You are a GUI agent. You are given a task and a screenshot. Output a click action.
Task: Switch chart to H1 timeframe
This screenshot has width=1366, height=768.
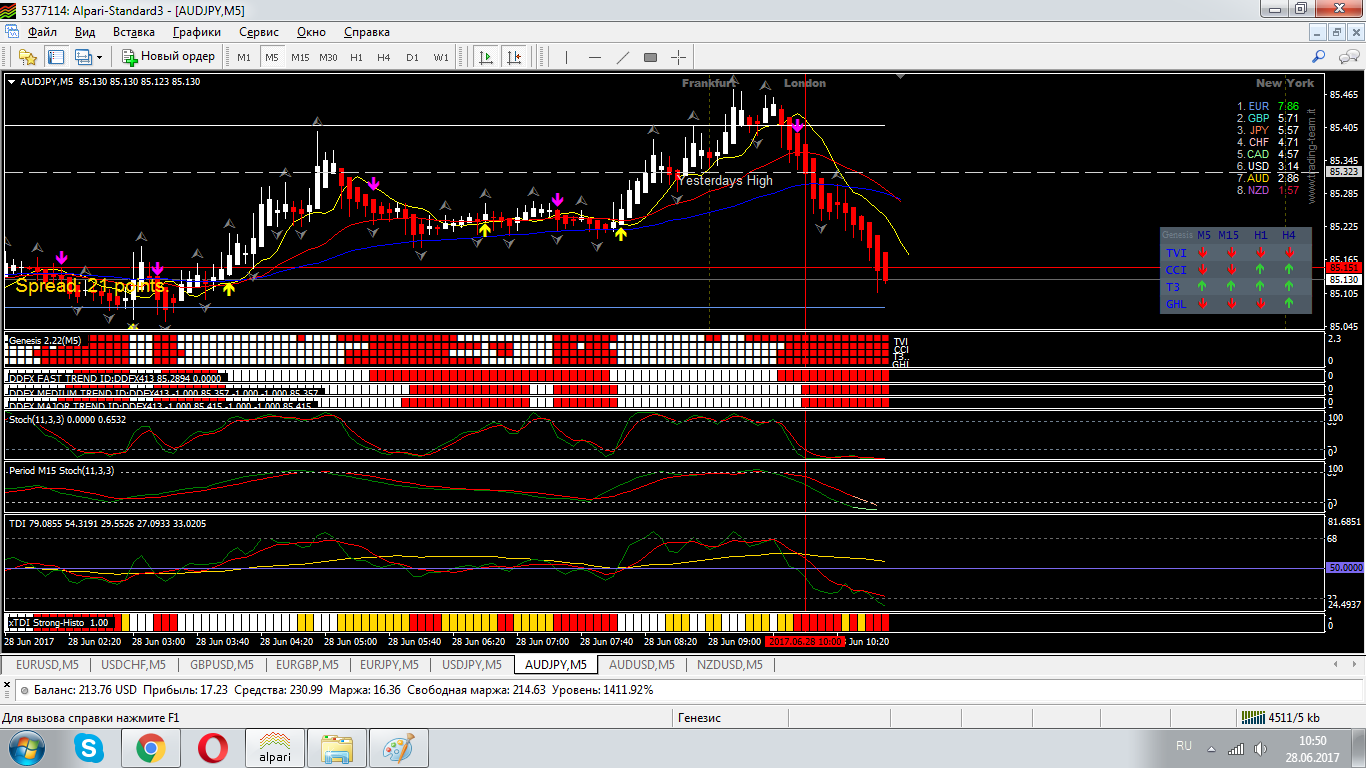356,57
